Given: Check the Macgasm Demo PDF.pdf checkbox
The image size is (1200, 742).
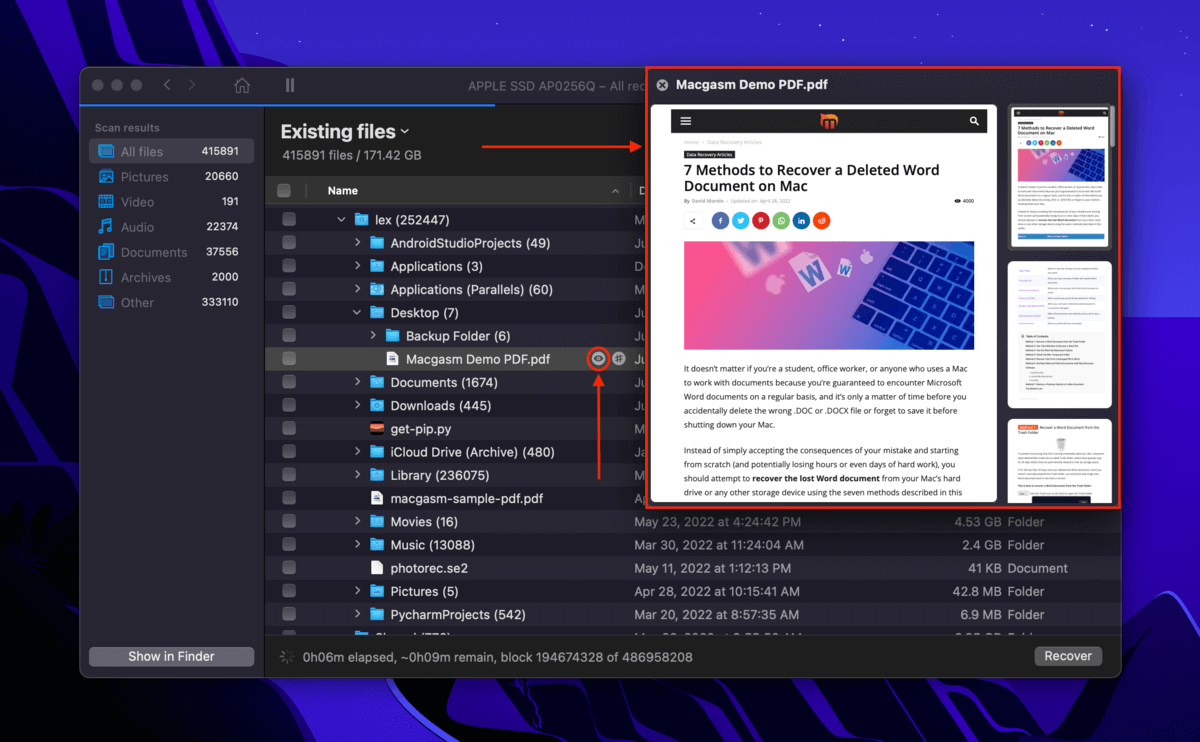Looking at the screenshot, I should pyautogui.click(x=289, y=359).
